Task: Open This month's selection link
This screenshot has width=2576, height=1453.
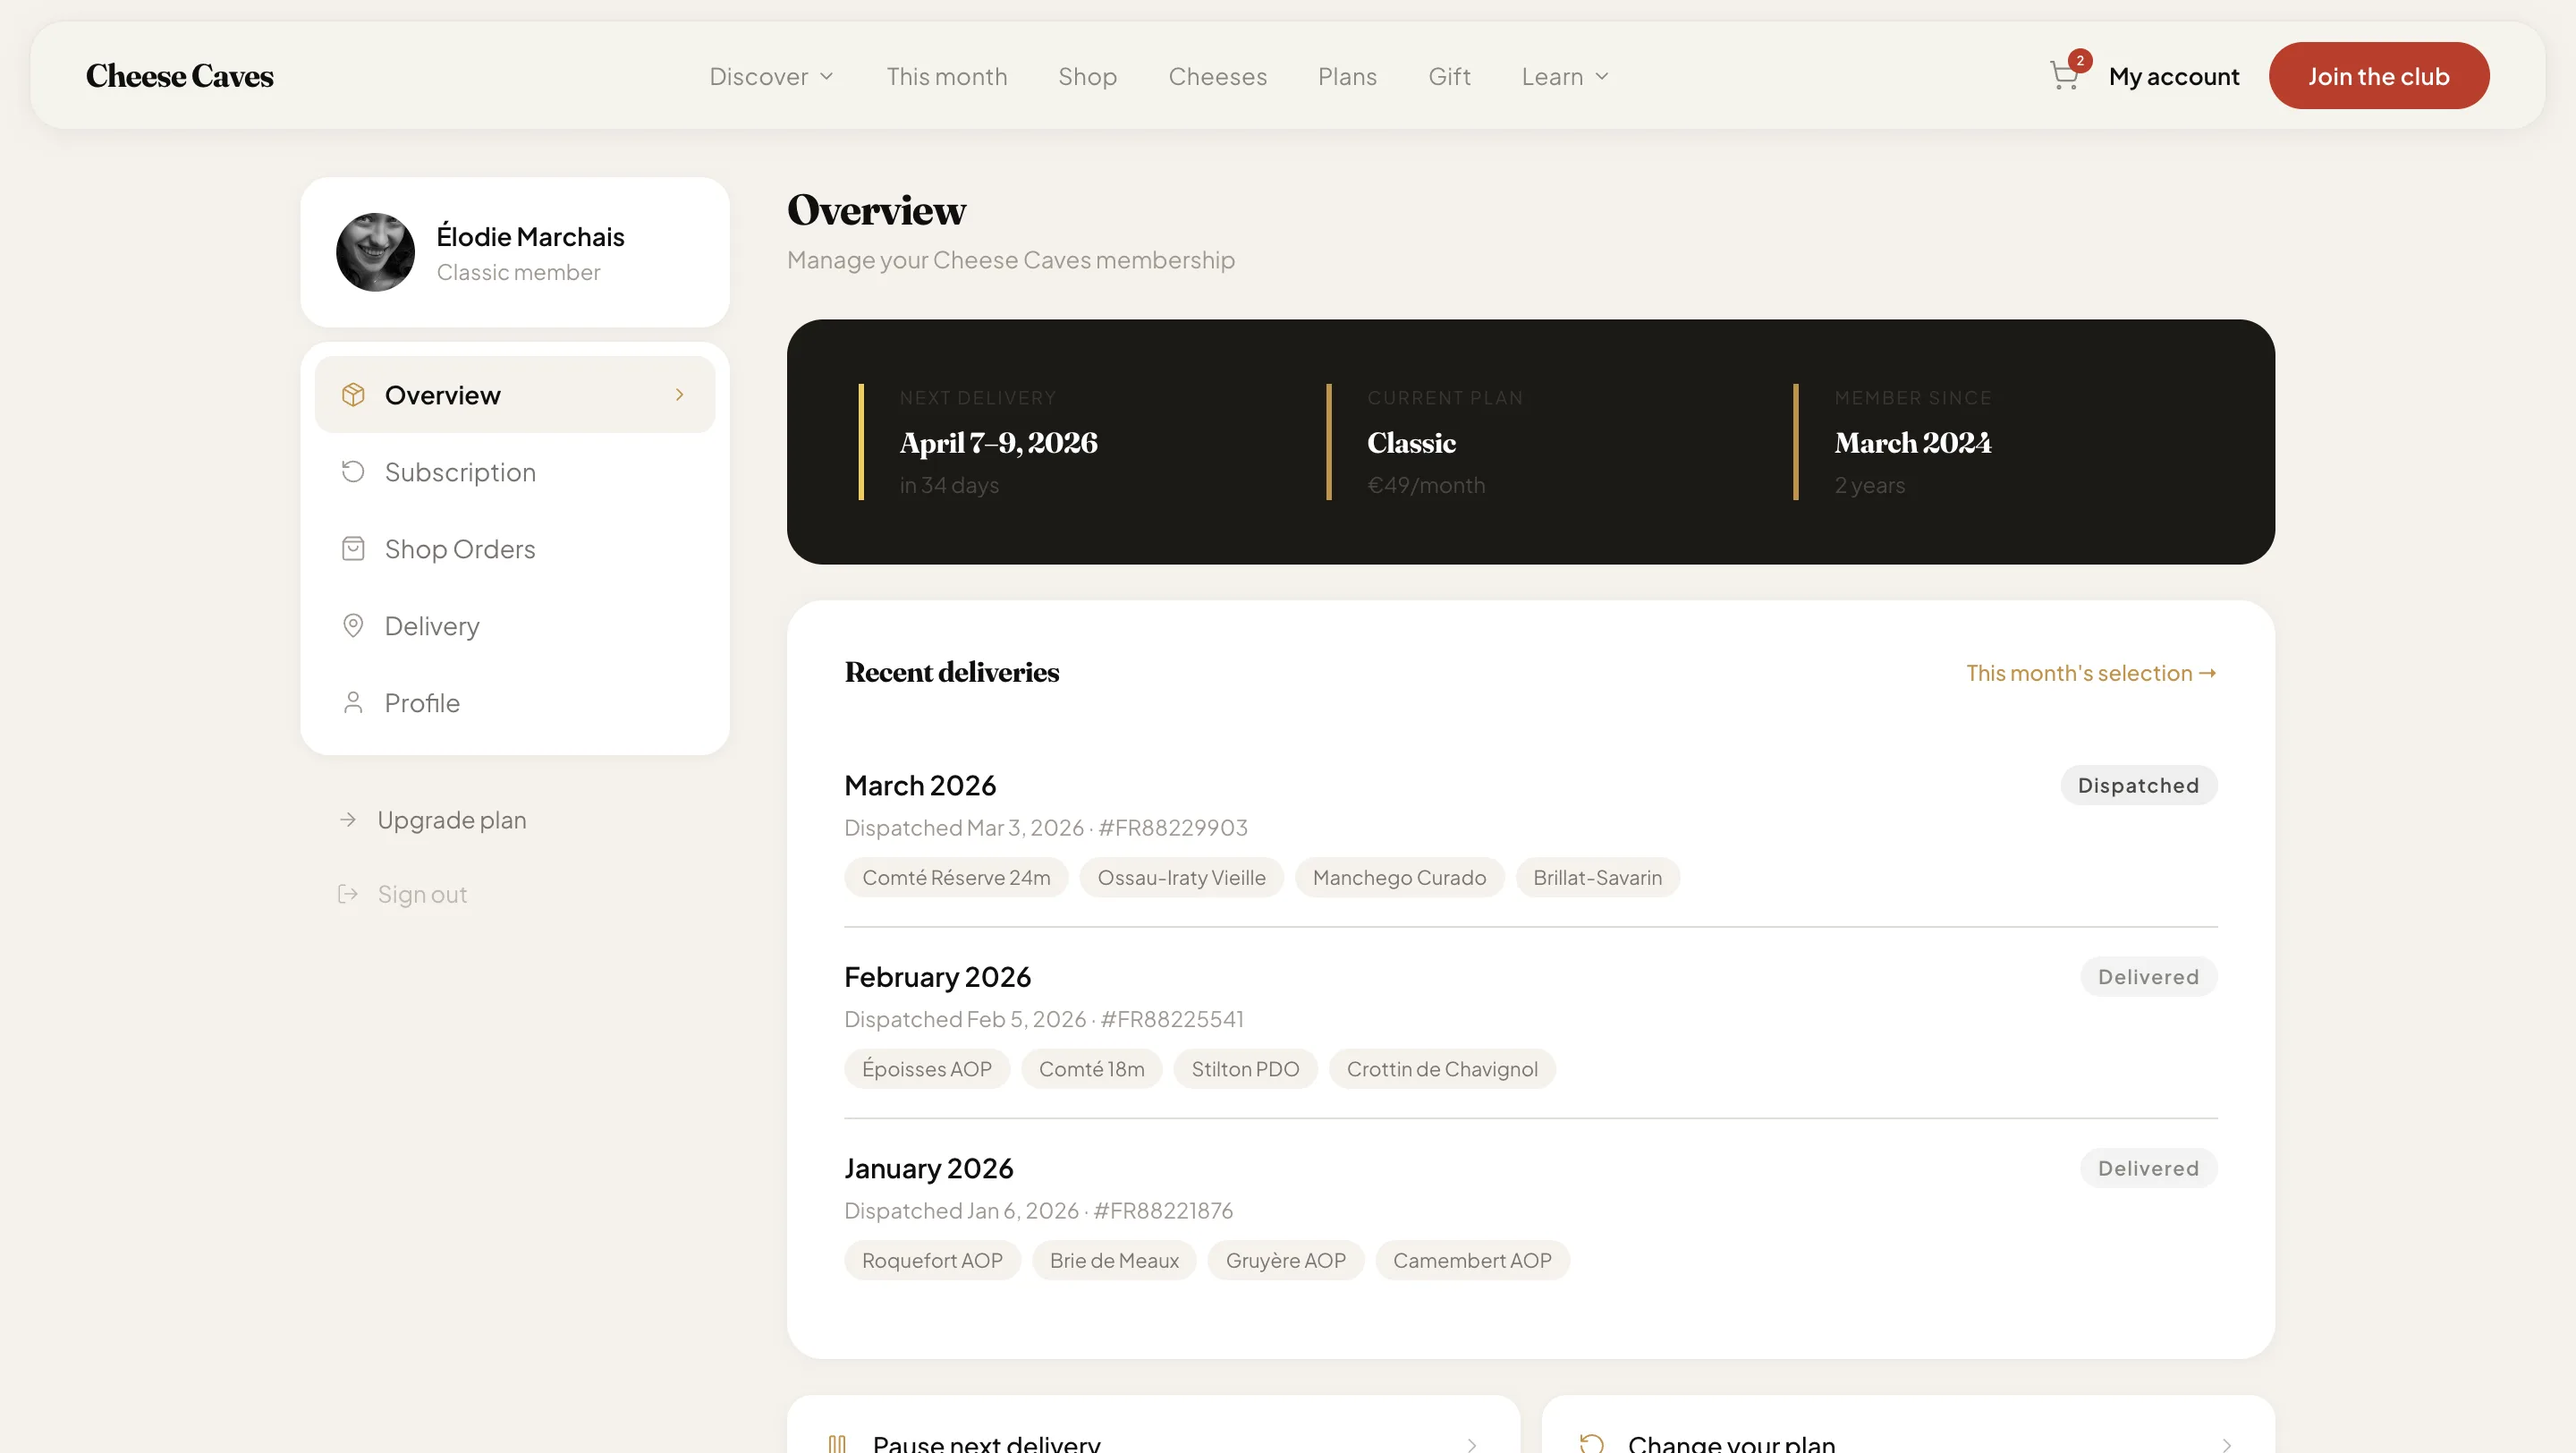Action: pos(2090,672)
